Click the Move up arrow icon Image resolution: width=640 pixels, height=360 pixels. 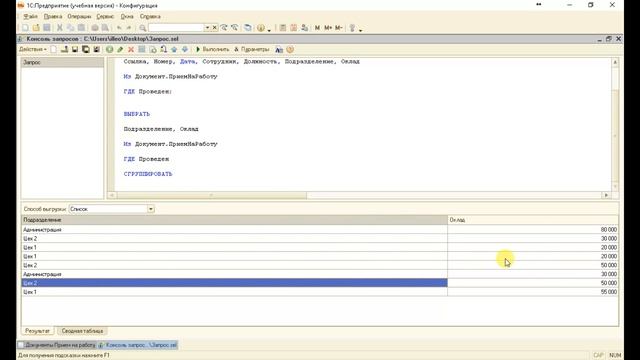tap(174, 49)
